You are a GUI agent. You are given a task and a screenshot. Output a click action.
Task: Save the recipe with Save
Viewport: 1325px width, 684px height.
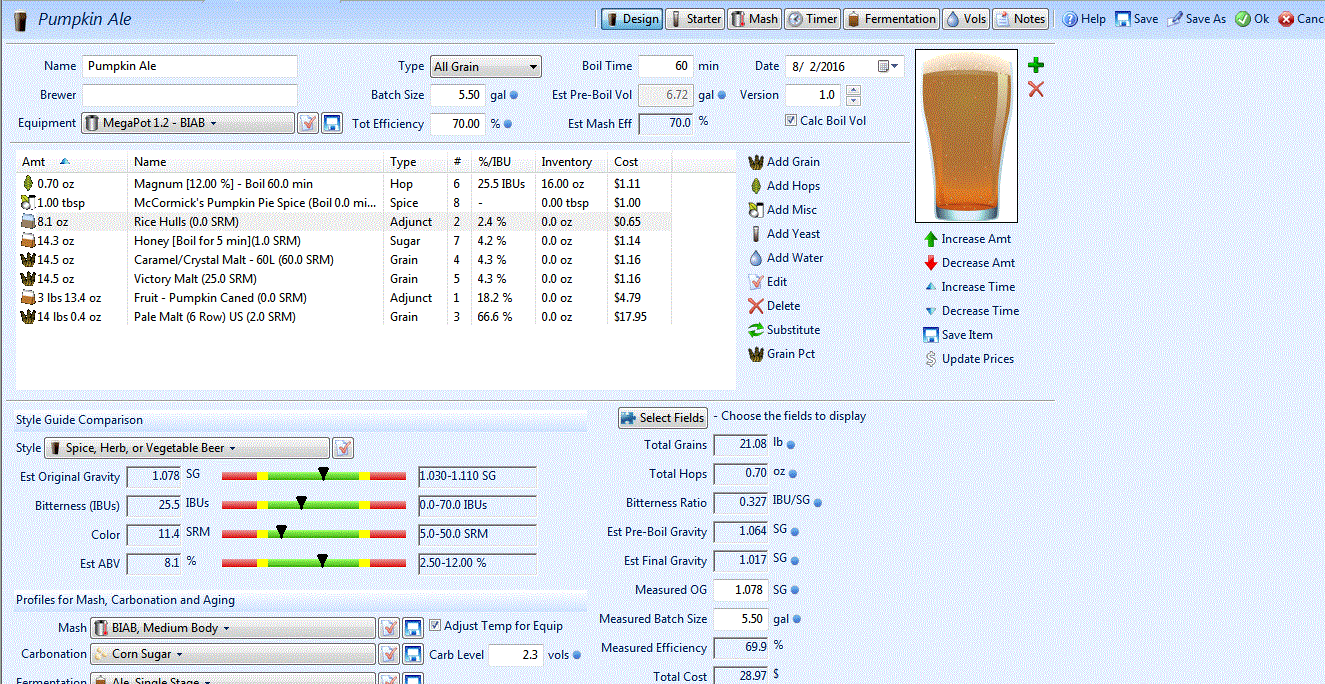tap(1137, 19)
